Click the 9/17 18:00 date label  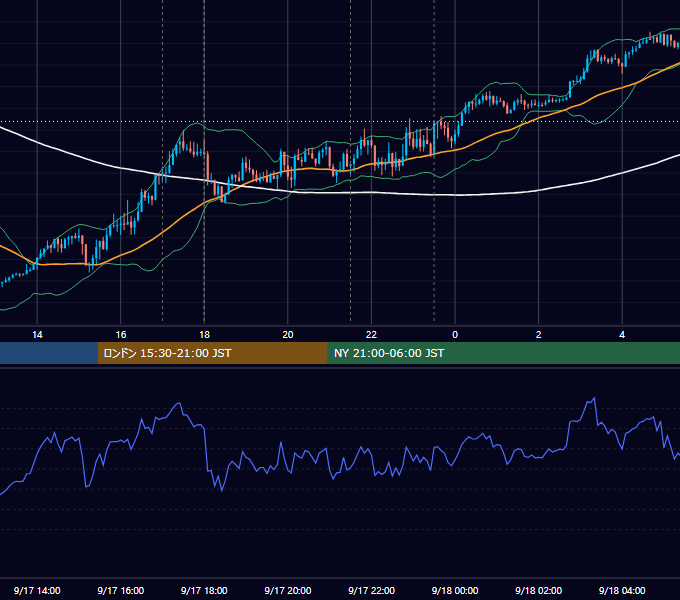pyautogui.click(x=204, y=590)
